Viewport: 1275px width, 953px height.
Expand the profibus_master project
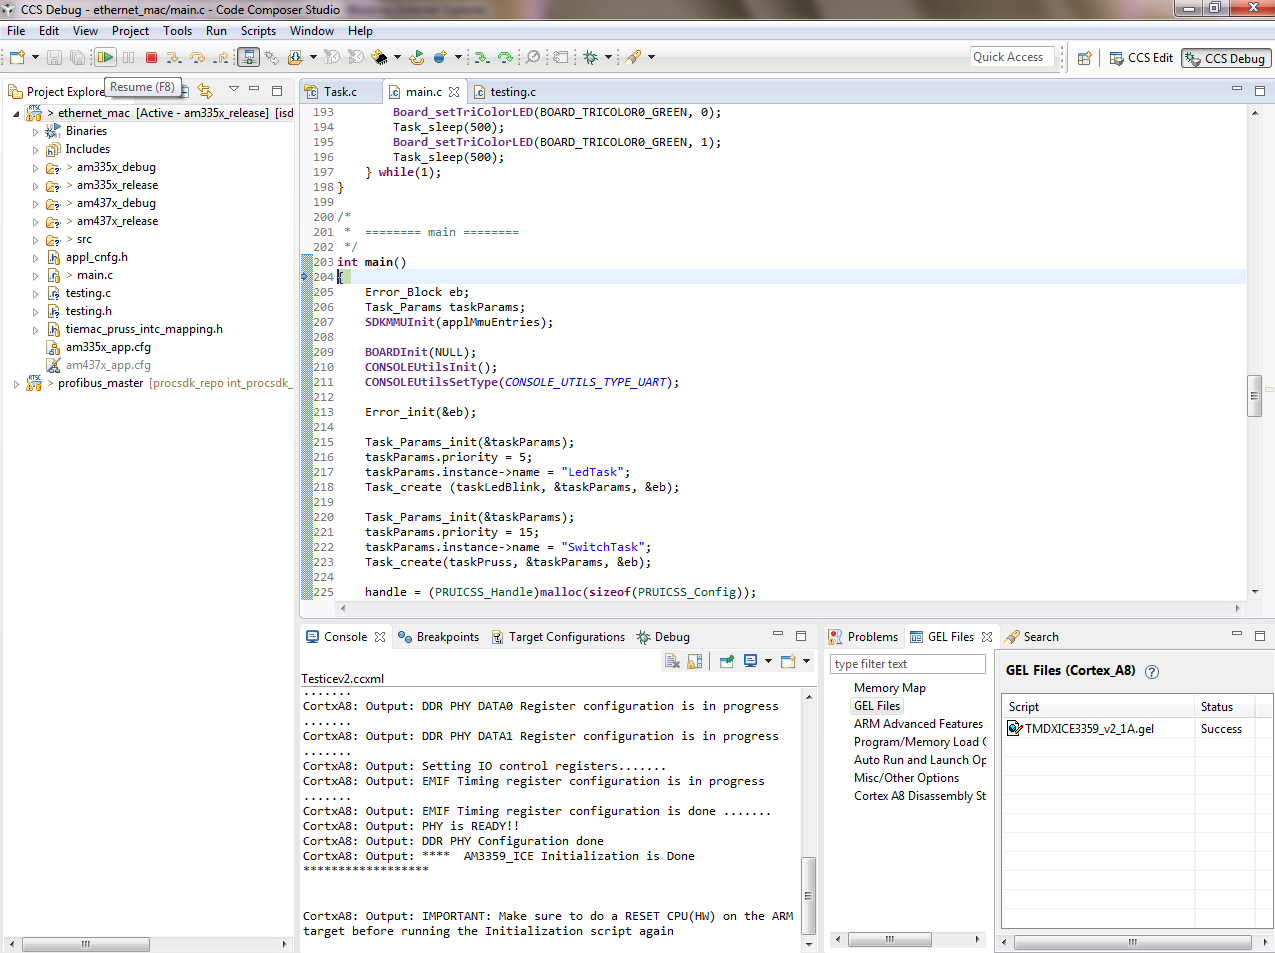[16, 383]
